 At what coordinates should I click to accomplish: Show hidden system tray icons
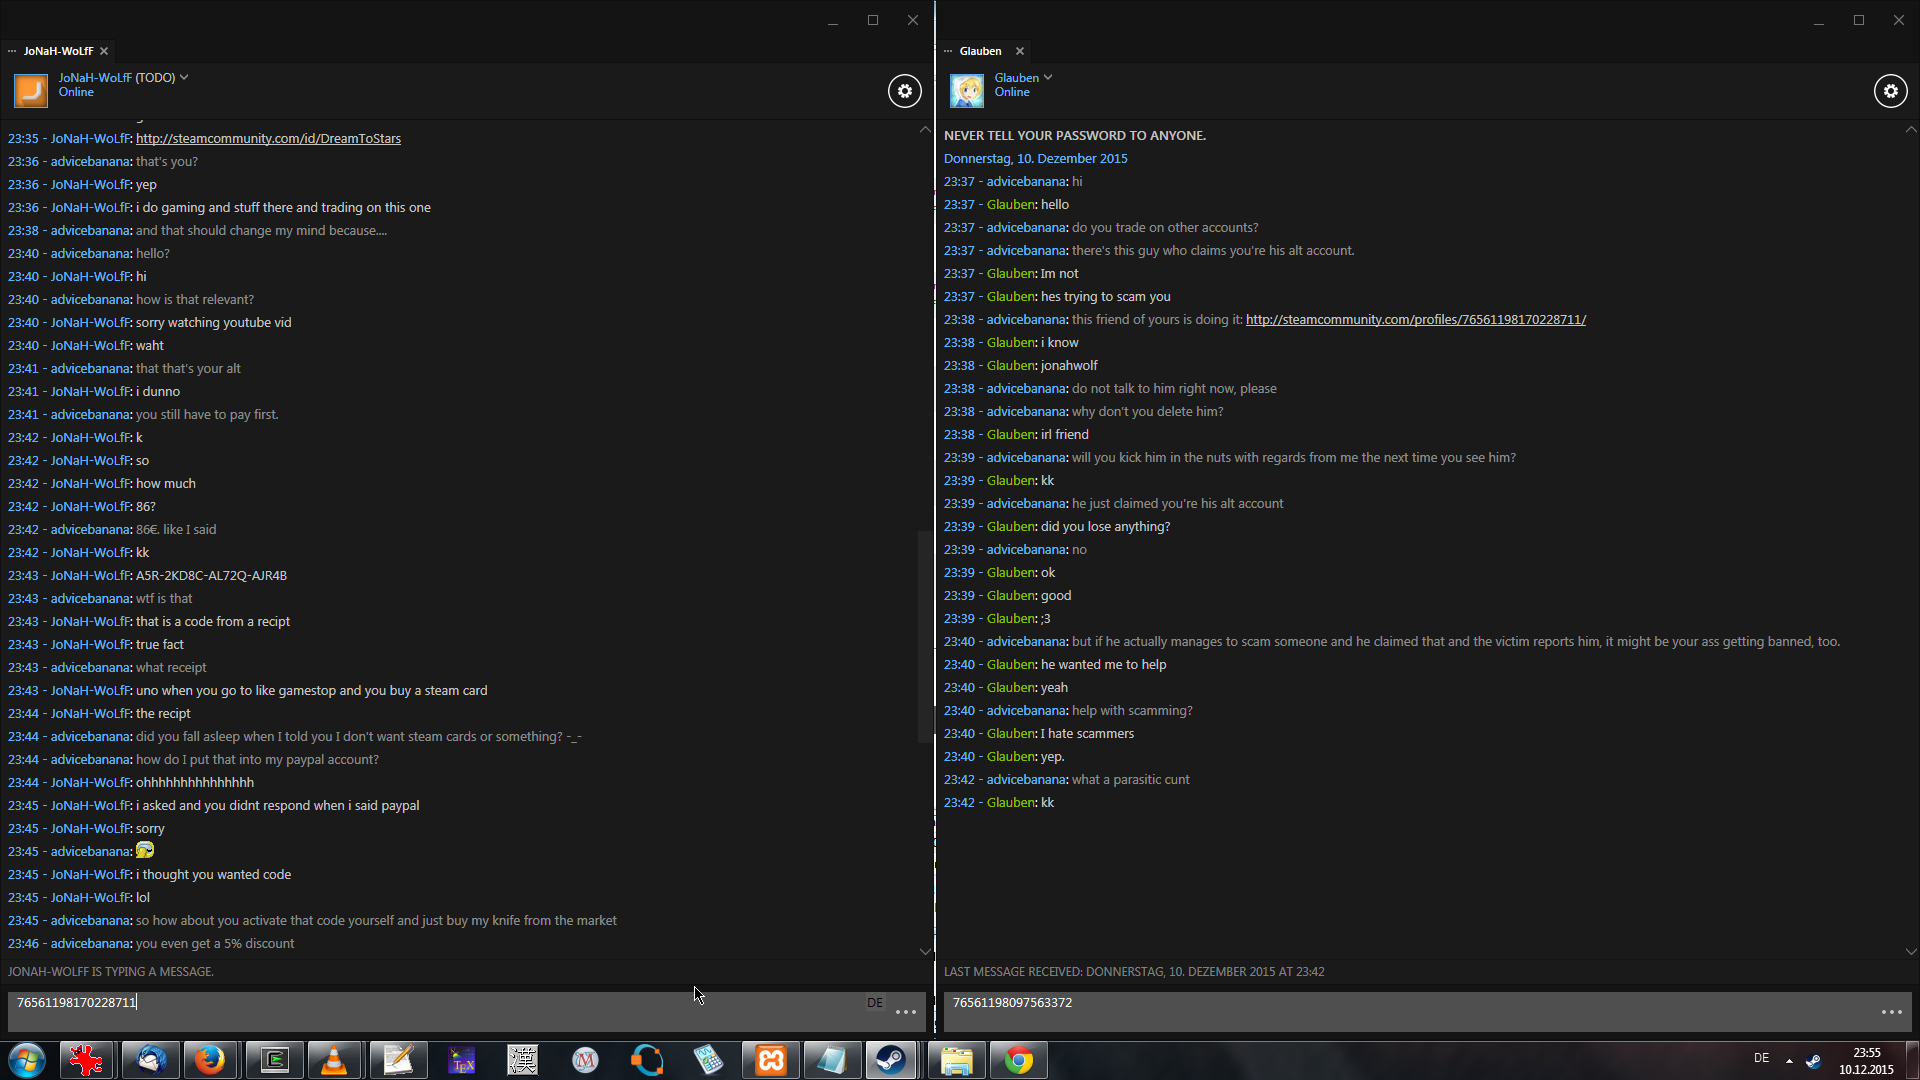coord(1789,1060)
